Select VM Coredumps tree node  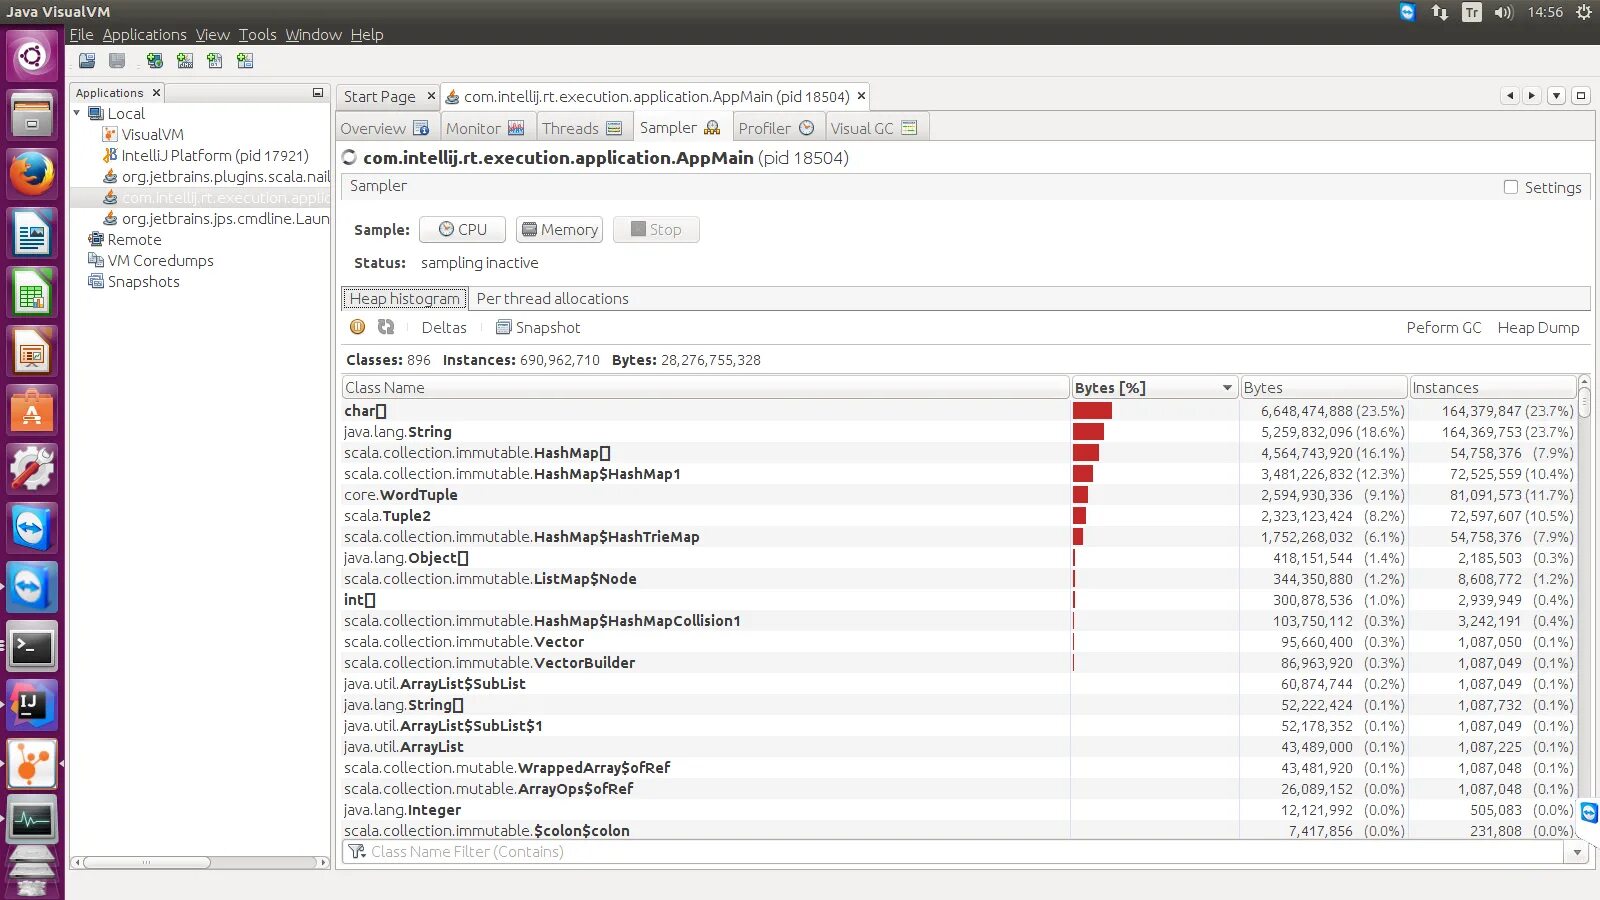(151, 260)
